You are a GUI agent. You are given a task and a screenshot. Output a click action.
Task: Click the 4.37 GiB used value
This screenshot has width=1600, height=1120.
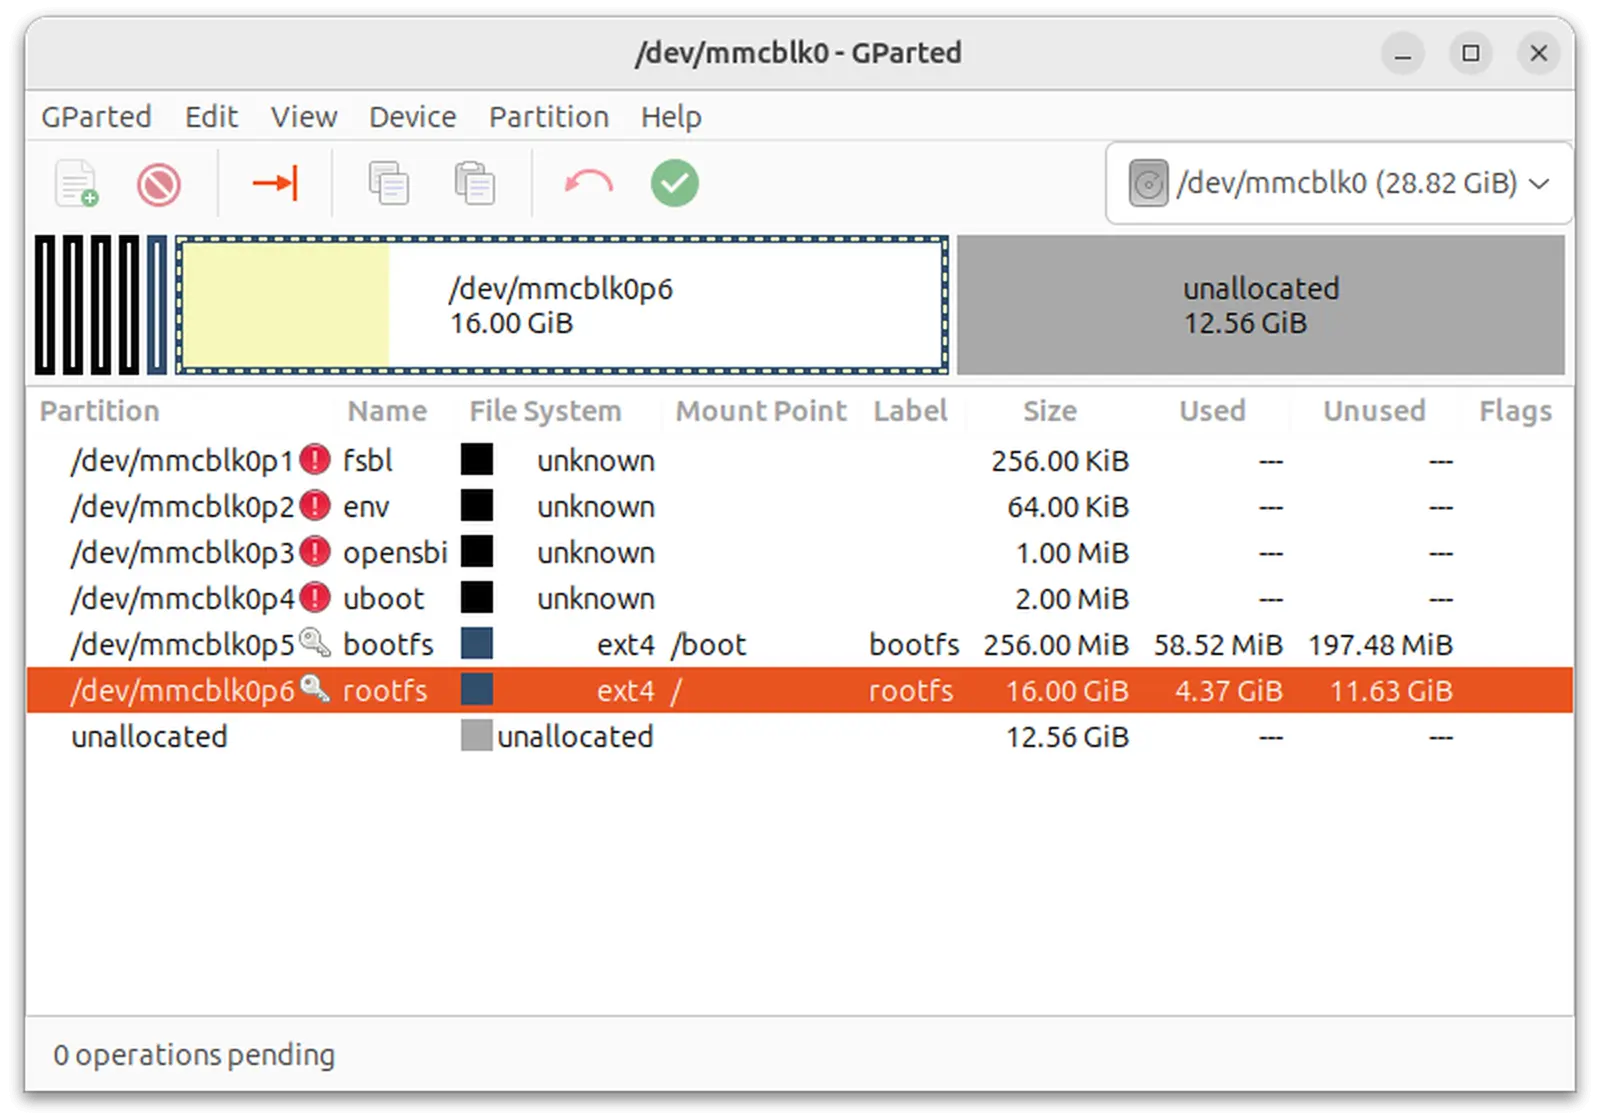coord(1228,690)
